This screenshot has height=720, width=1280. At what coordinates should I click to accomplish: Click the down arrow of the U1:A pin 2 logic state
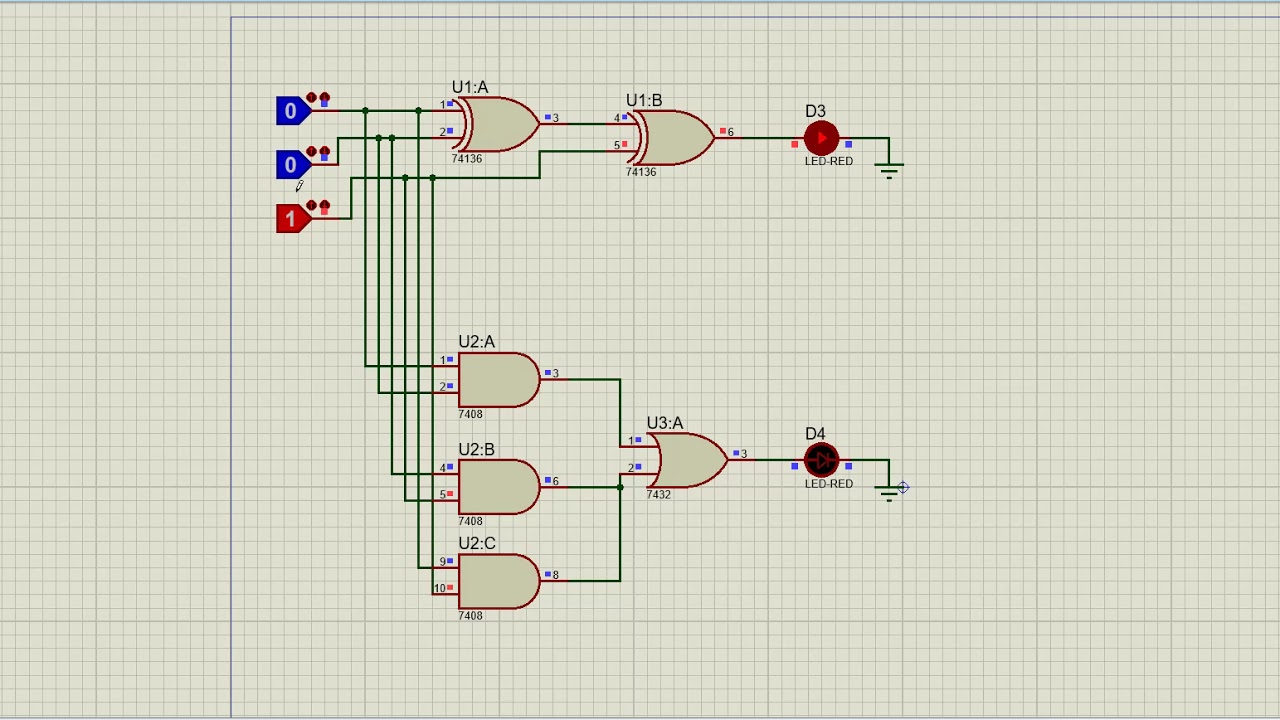tap(325, 152)
